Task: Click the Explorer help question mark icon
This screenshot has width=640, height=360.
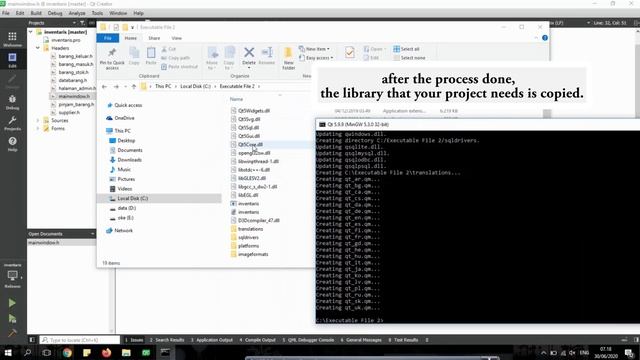Action: (x=545, y=38)
